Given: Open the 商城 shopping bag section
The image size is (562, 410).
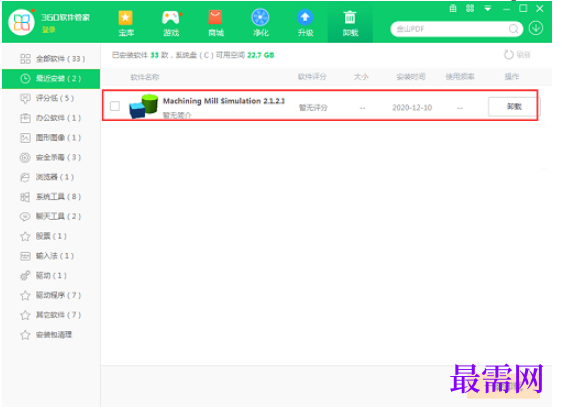Looking at the screenshot, I should coord(216,24).
